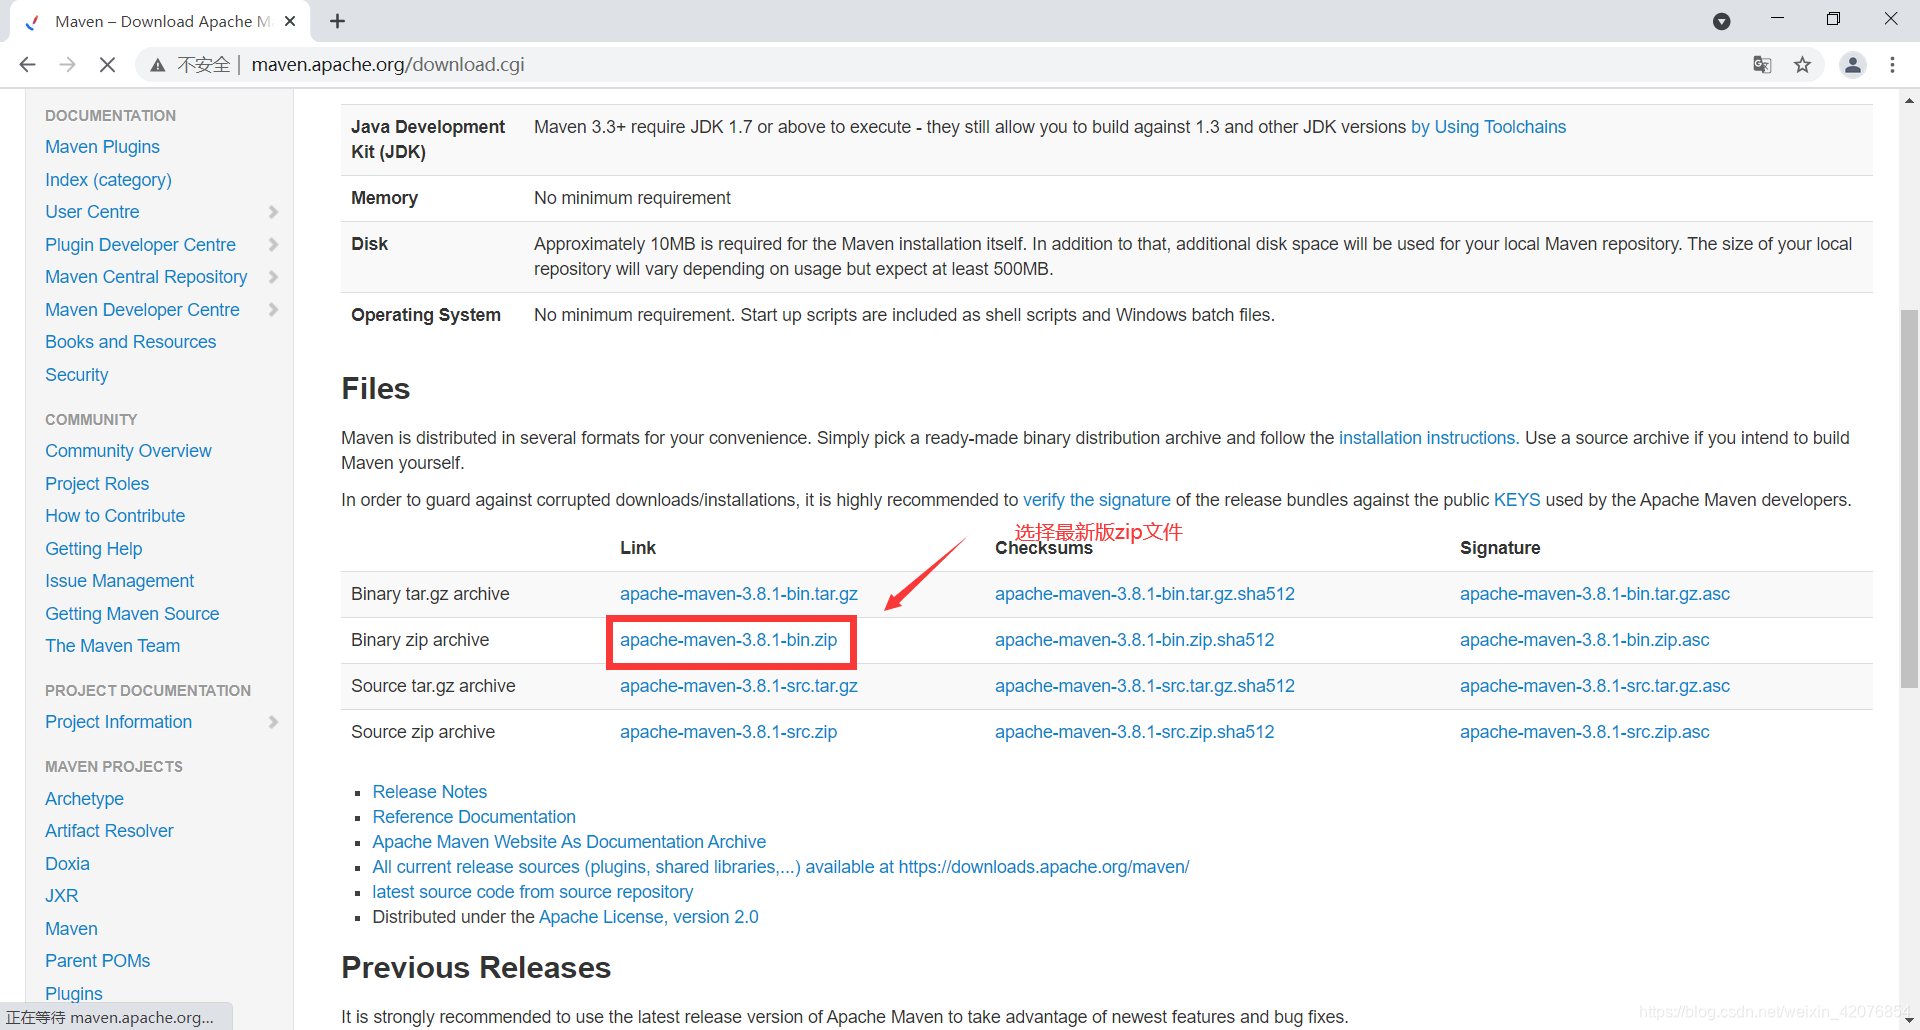Expand the User Centre submenu arrow
The image size is (1920, 1030).
click(x=274, y=212)
